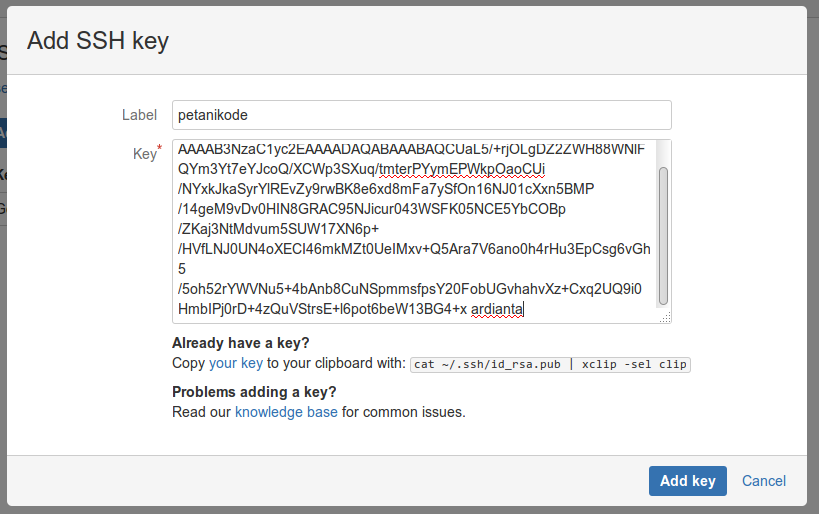819x514 pixels.
Task: Click the "Key" field label text
Action: point(143,154)
